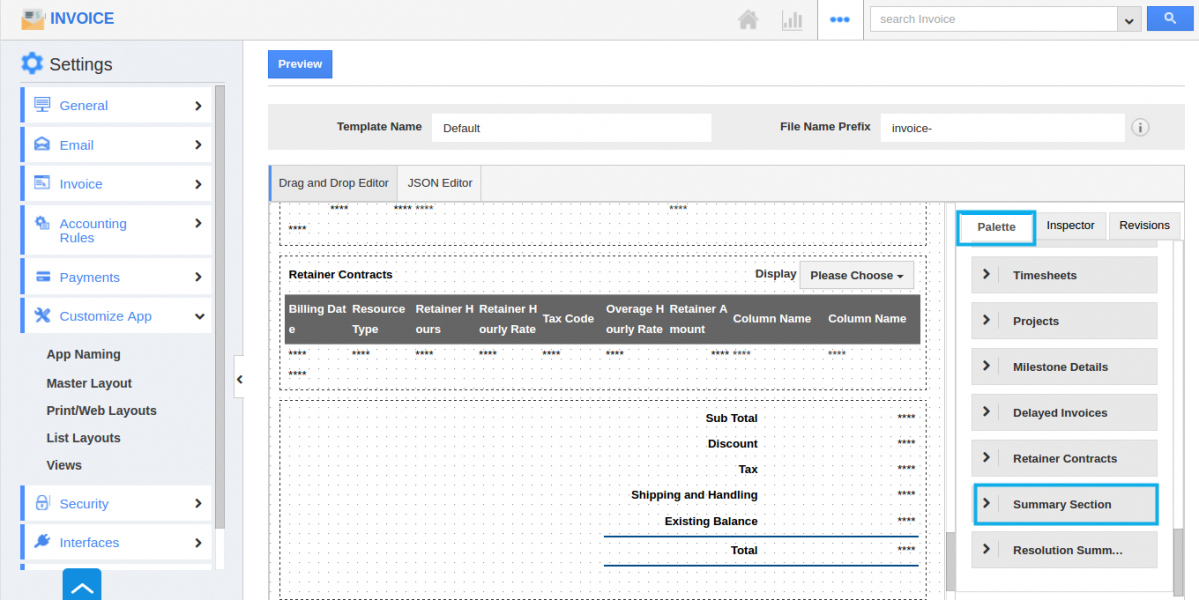This screenshot has height=600, width=1199.
Task: Click the Preview button
Action: [300, 64]
